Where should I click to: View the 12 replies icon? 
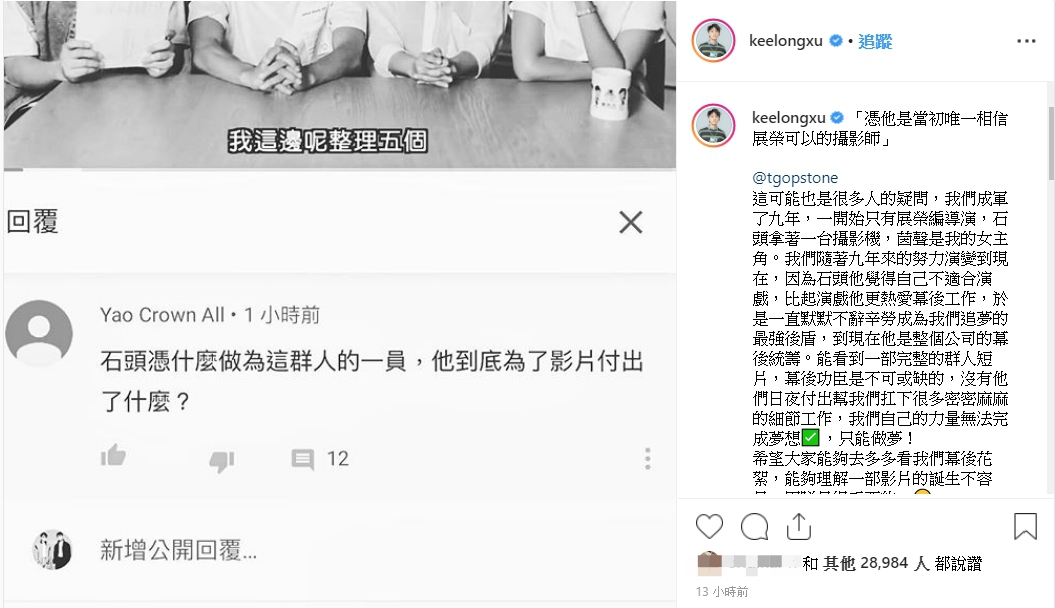(x=303, y=459)
